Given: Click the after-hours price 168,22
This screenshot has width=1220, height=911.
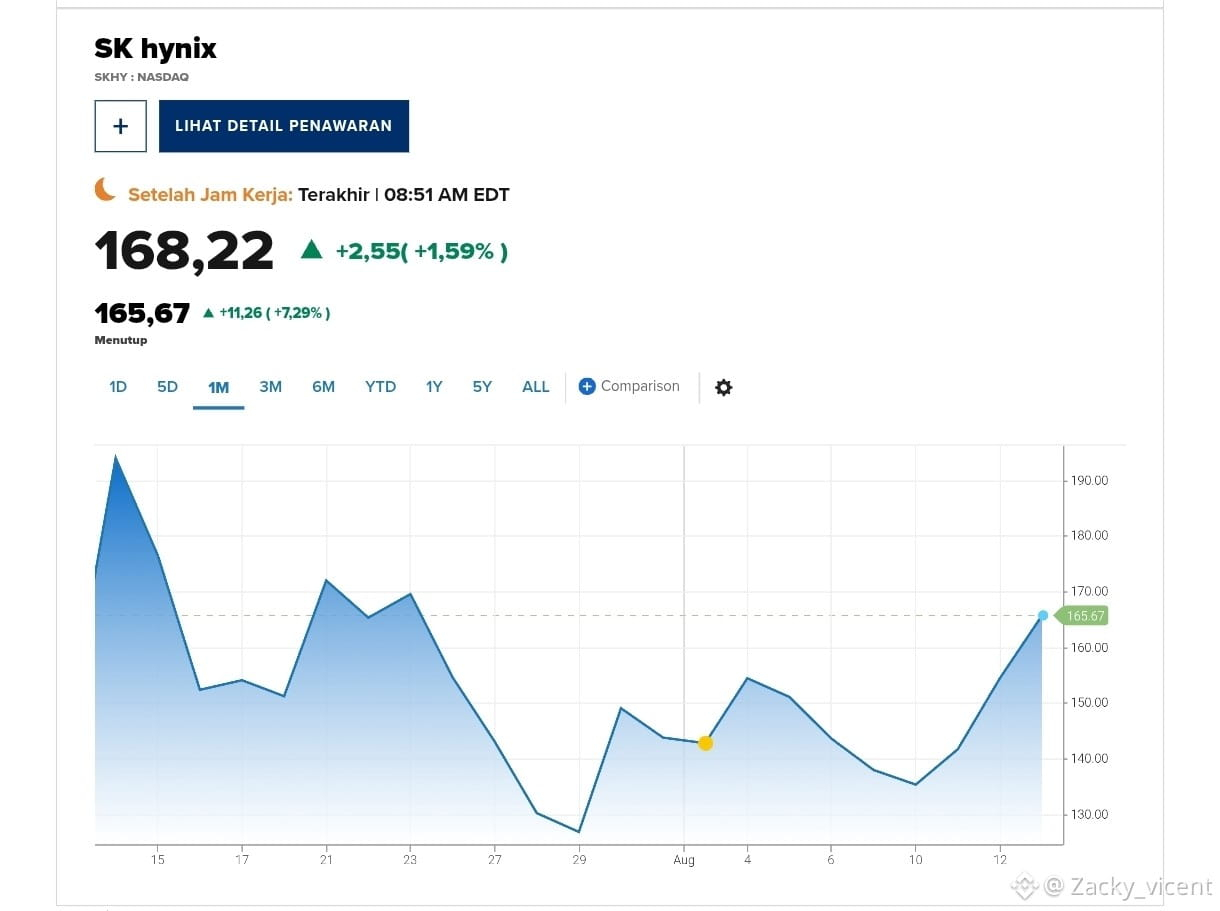Looking at the screenshot, I should [184, 251].
